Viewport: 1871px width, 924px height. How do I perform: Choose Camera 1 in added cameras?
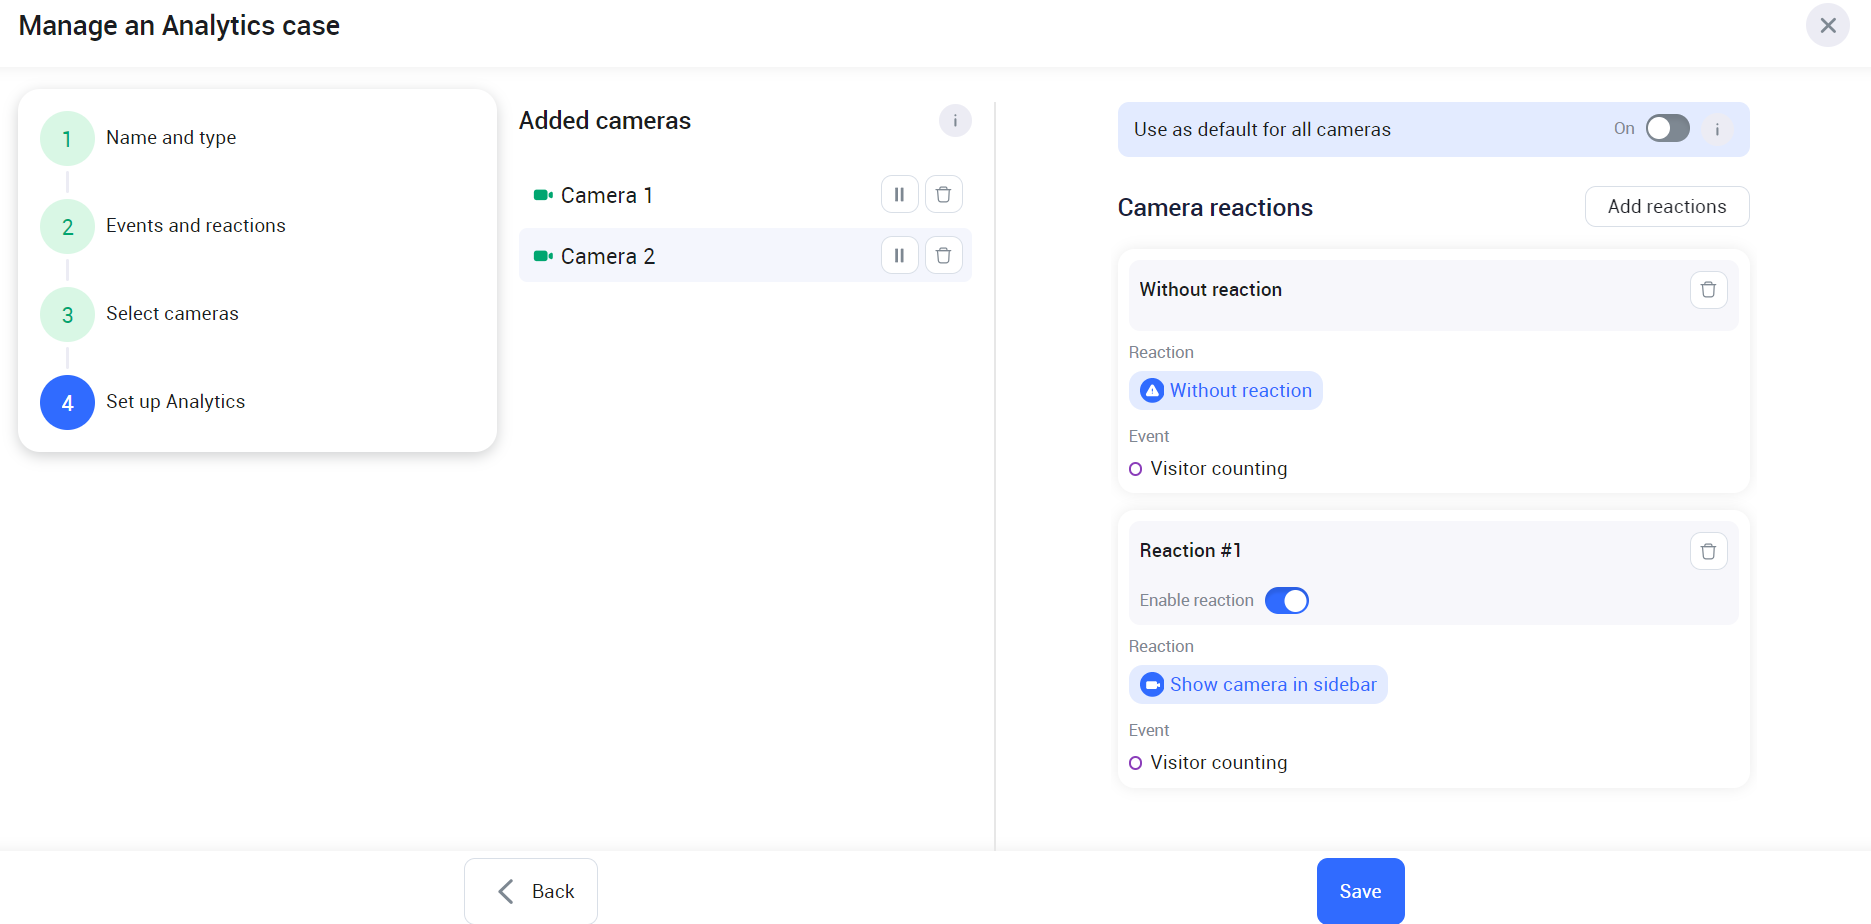(x=607, y=195)
